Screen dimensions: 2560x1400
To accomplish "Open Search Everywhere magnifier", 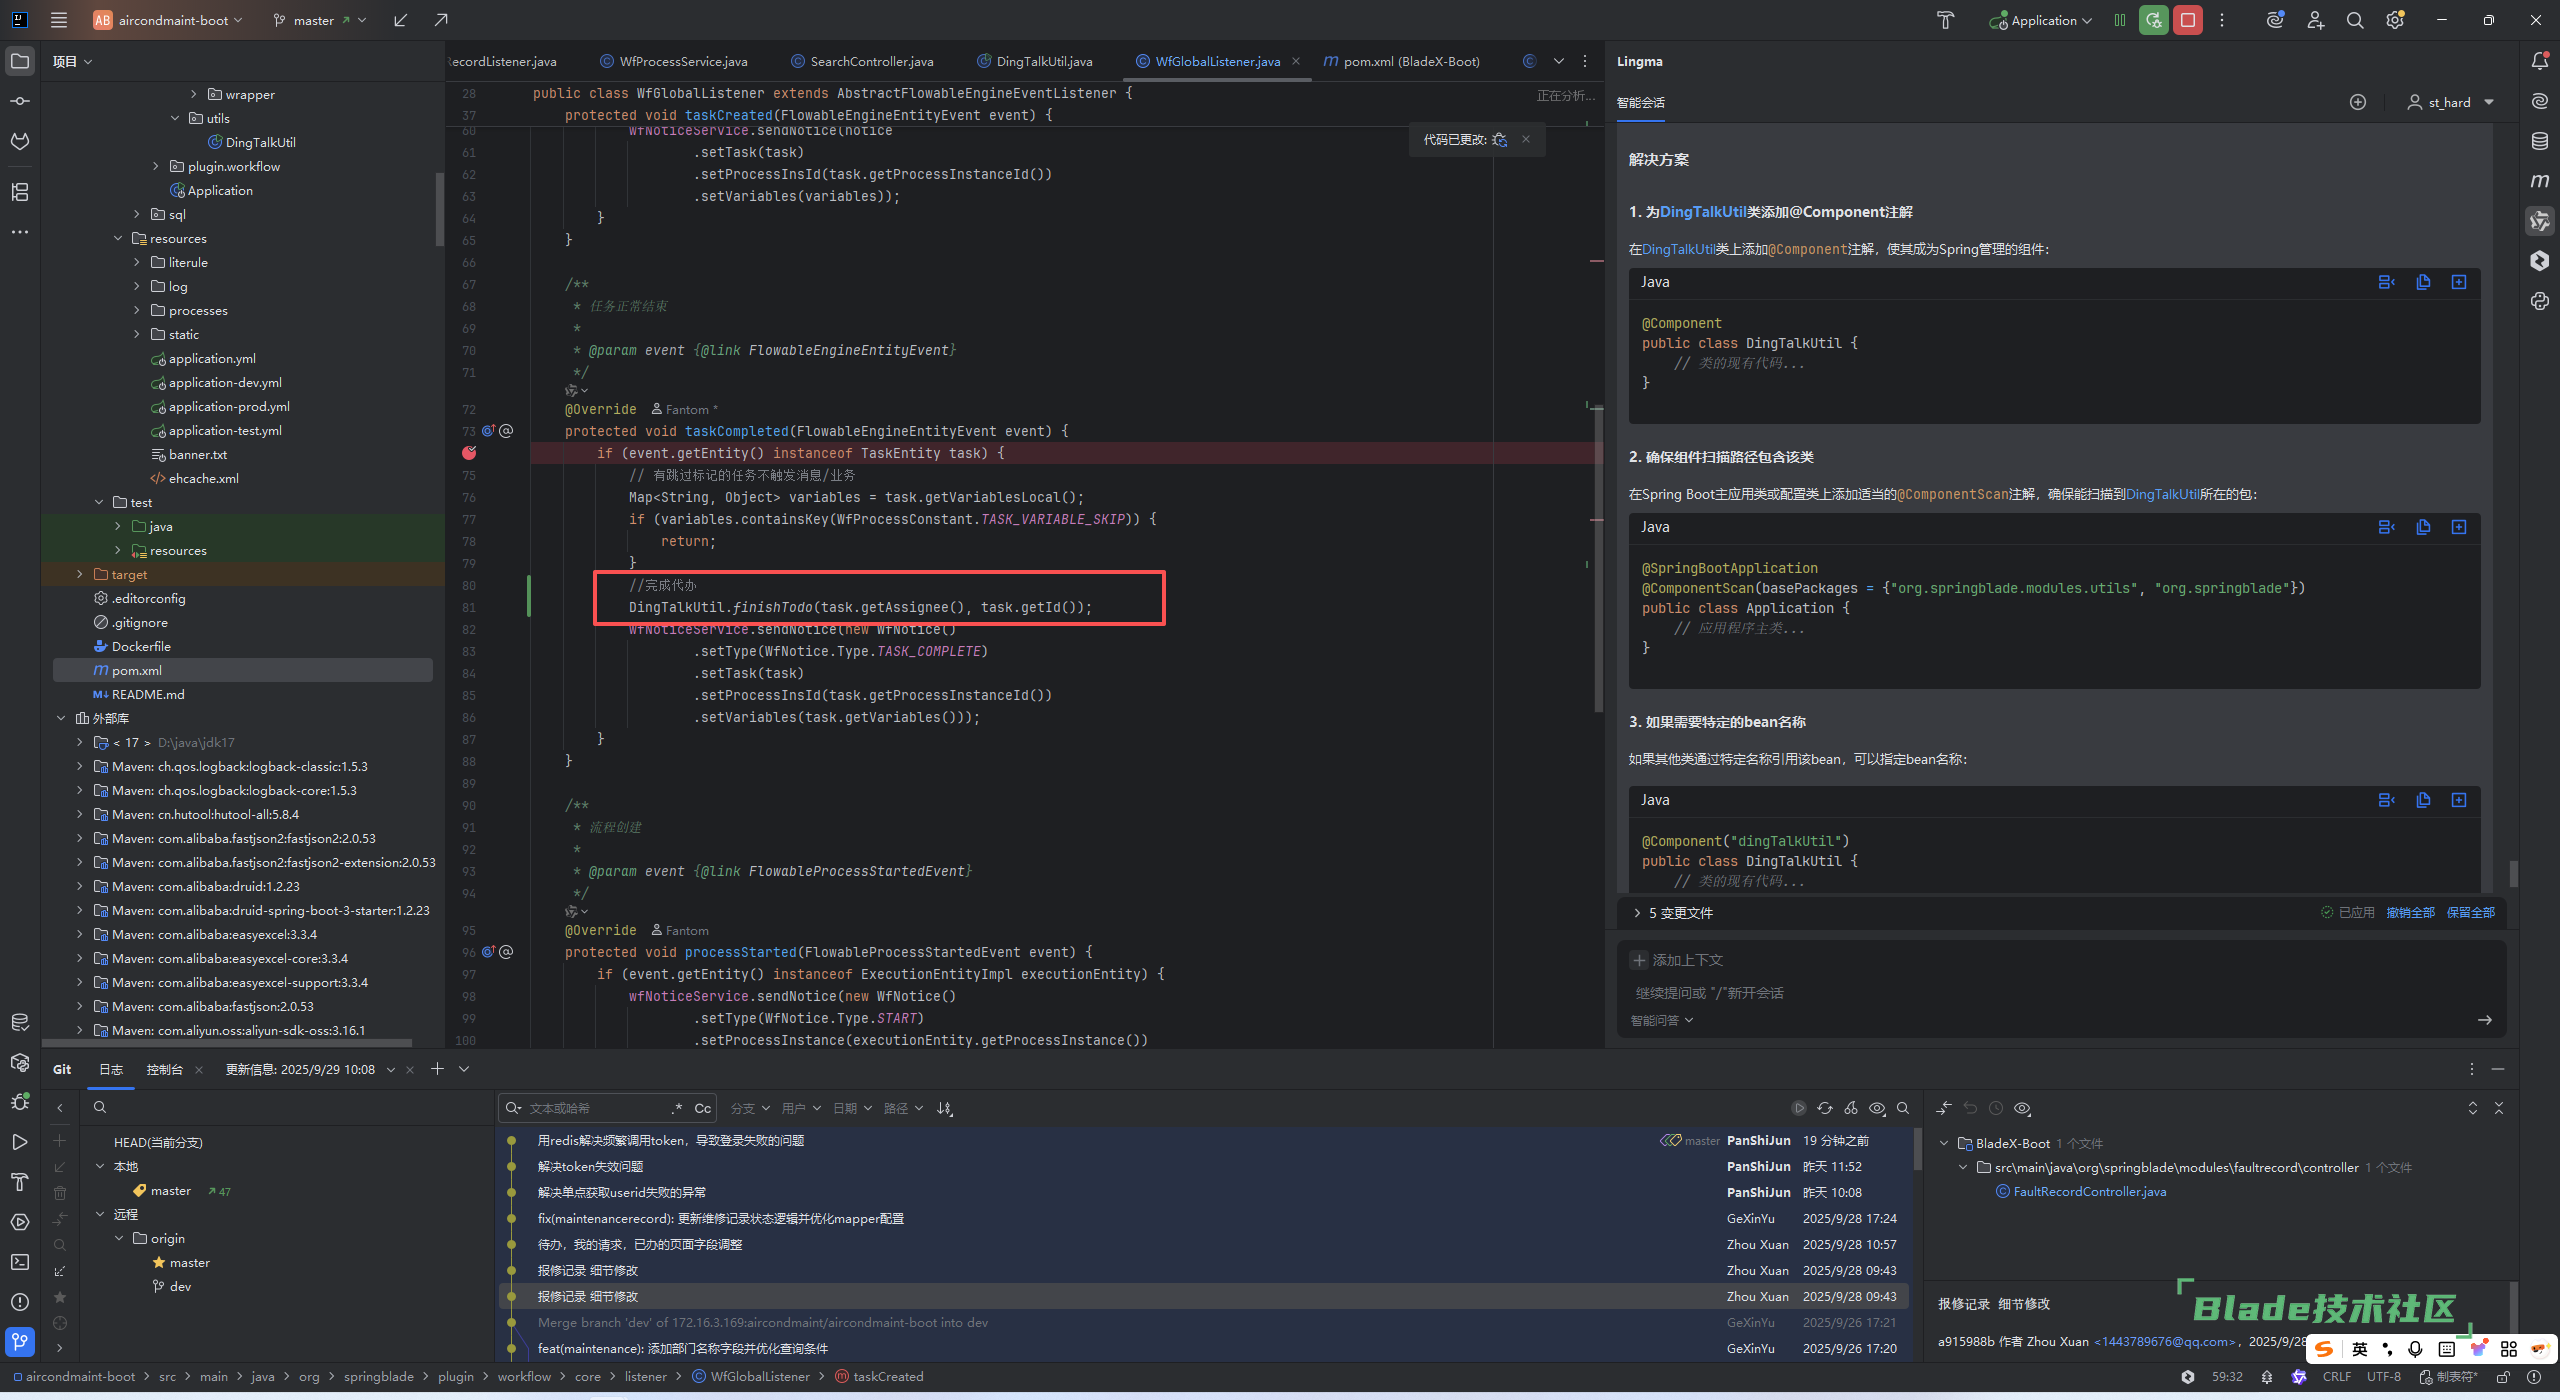I will (x=2355, y=20).
